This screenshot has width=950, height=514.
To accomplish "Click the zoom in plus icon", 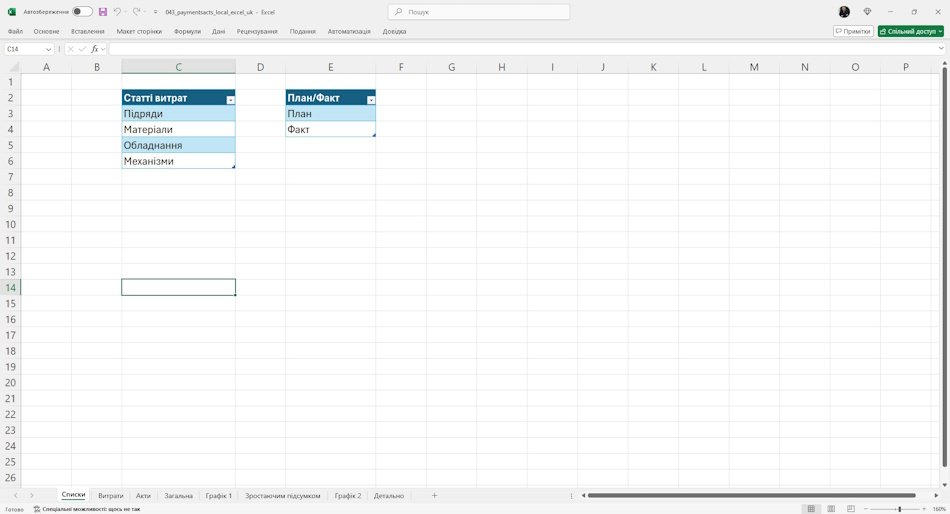I will pyautogui.click(x=923, y=509).
